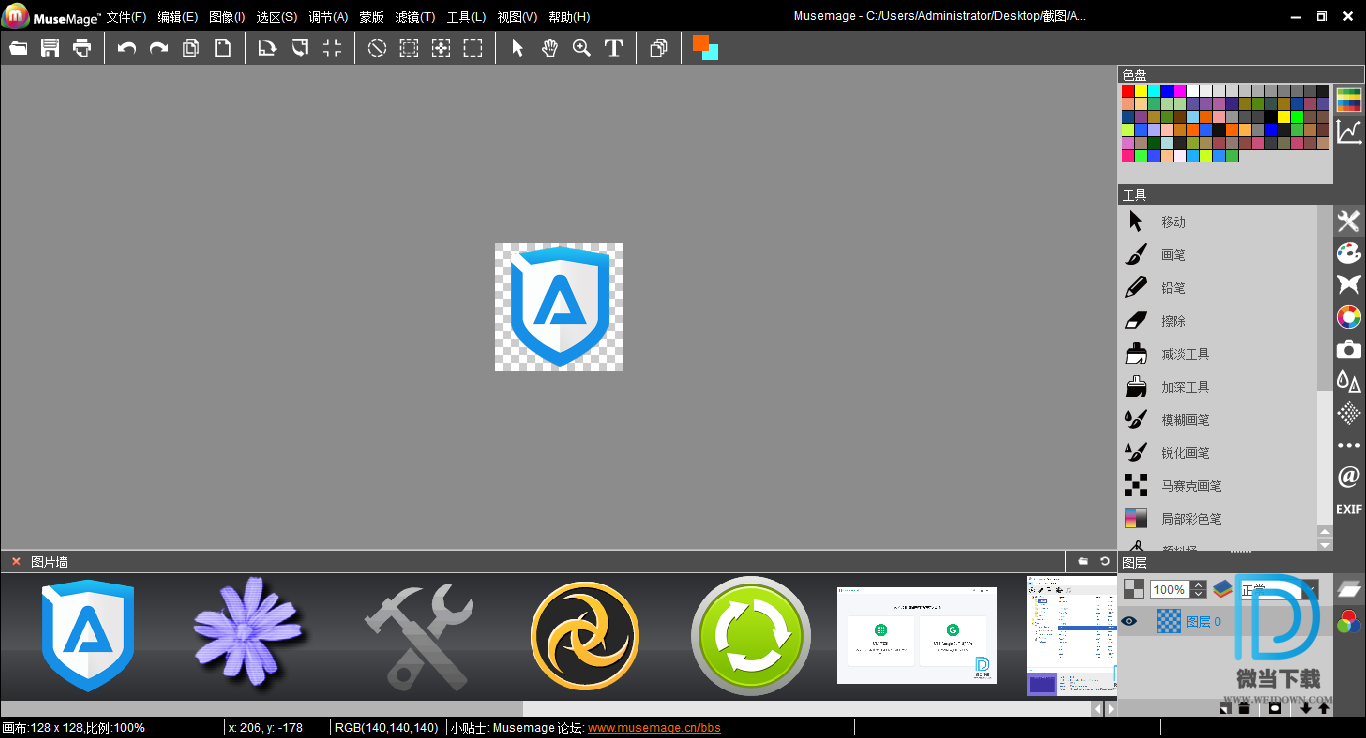Pick the yellow swatch in top row
The image size is (1366, 738).
click(x=1141, y=91)
